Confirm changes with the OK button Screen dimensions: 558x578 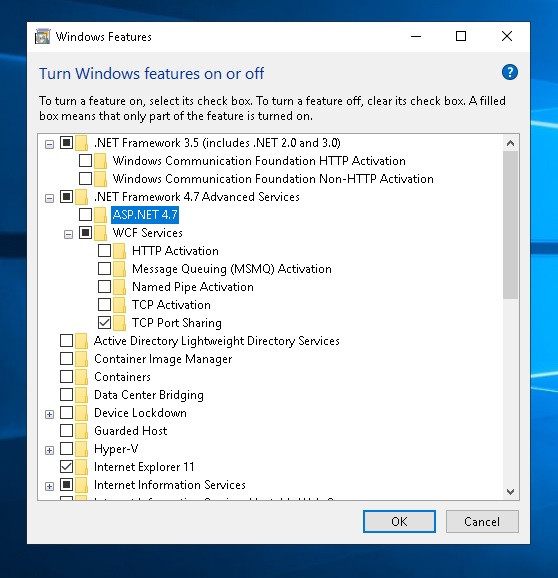(x=399, y=521)
